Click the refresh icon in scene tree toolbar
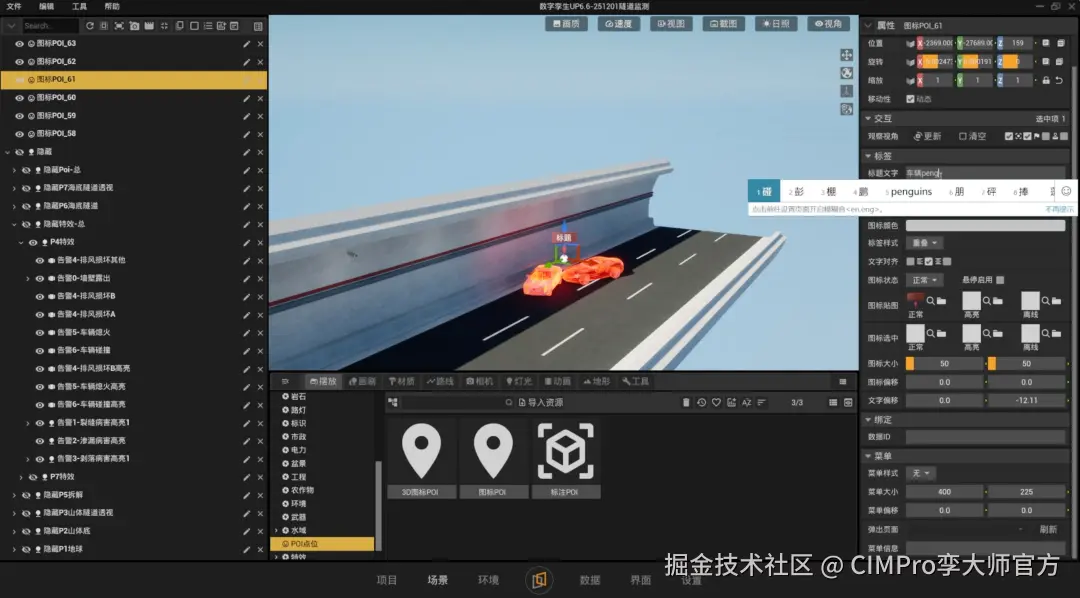The image size is (1080, 598). (x=90, y=26)
